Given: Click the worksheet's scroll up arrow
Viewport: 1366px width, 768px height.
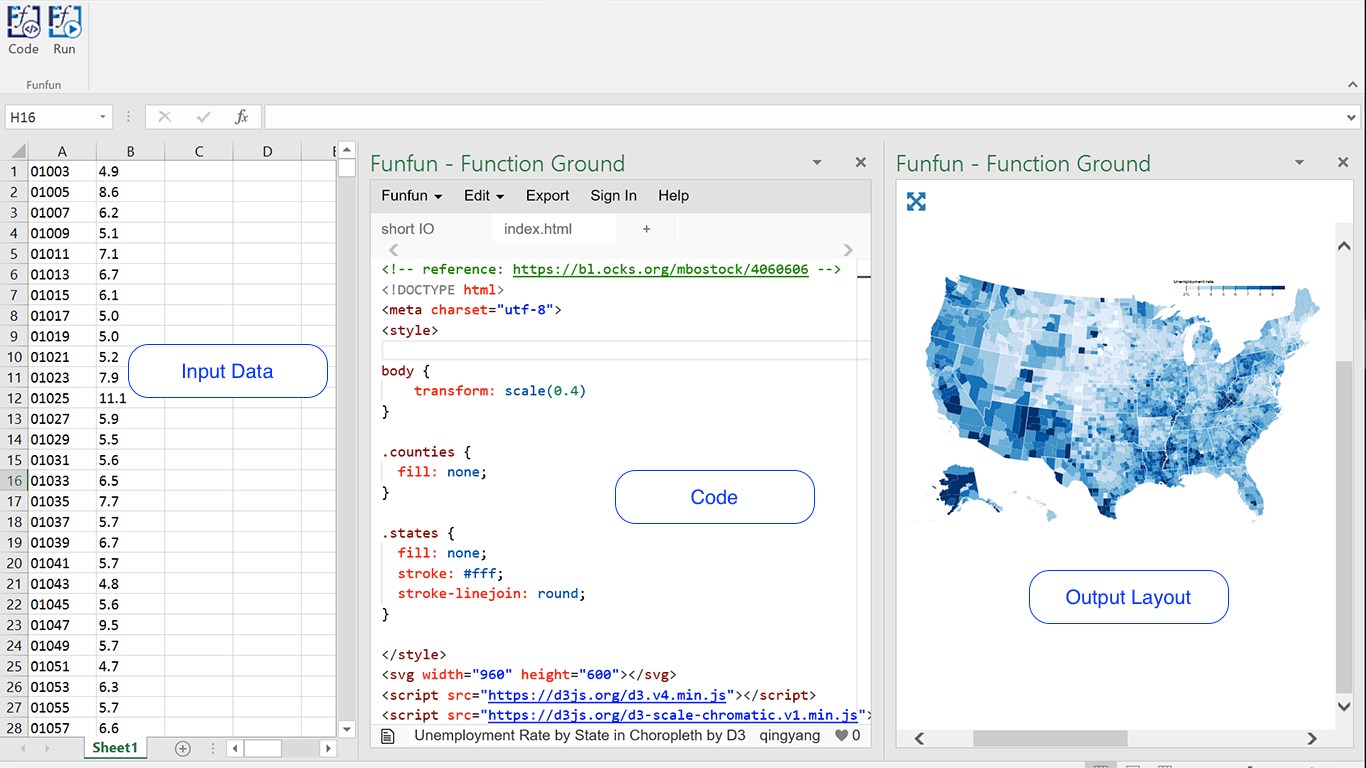Looking at the screenshot, I should coord(347,151).
